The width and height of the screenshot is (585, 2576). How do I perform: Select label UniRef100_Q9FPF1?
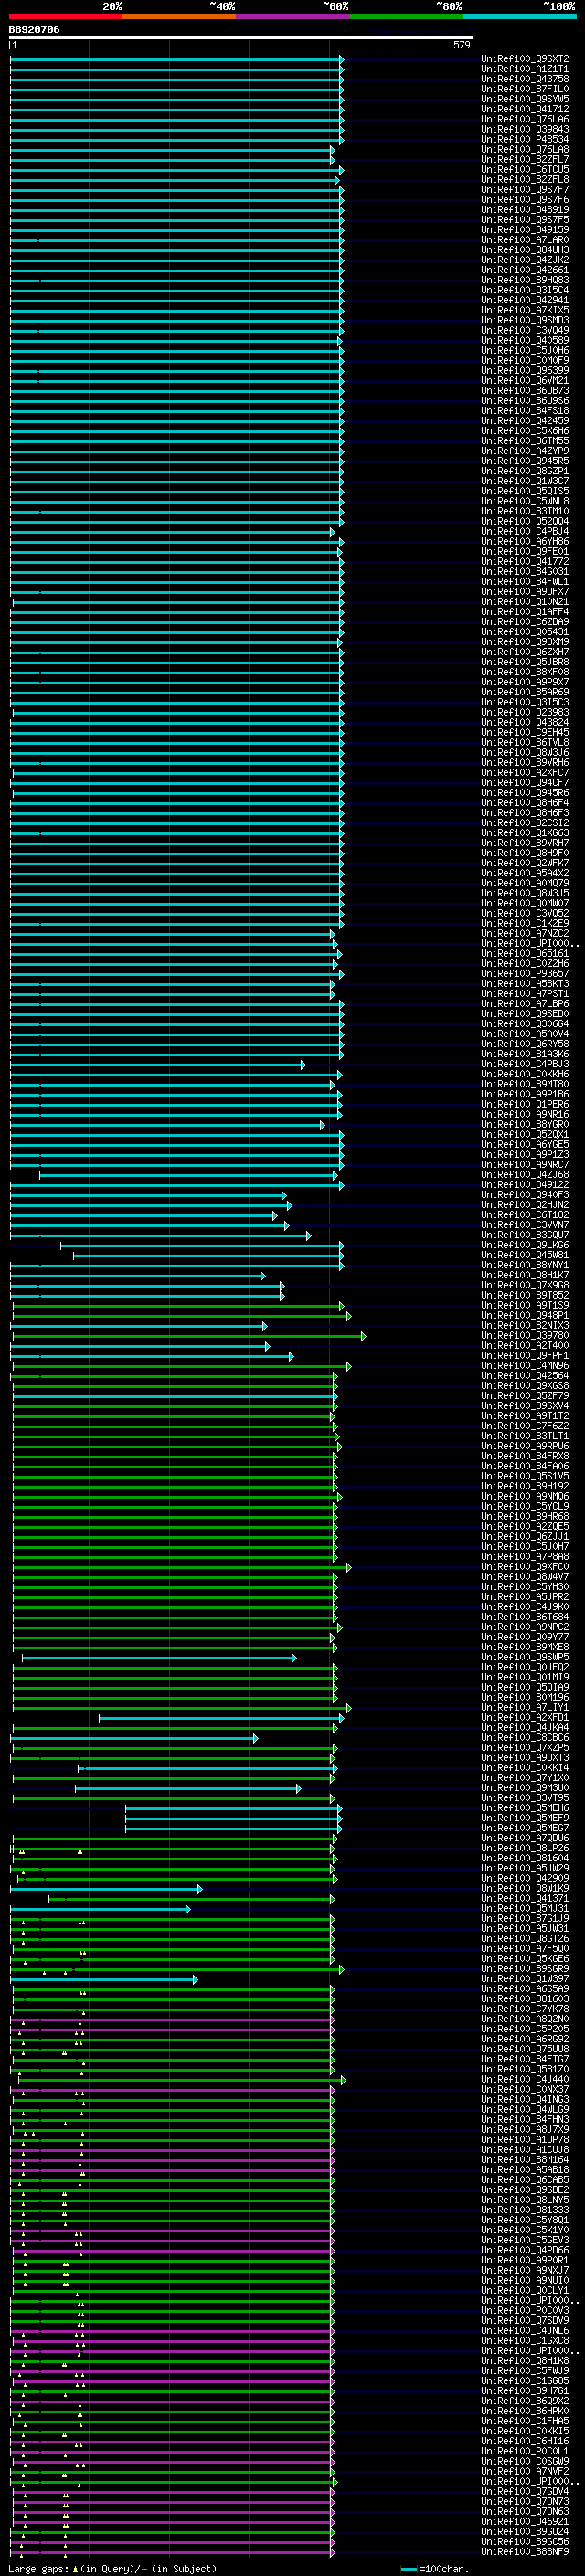(x=525, y=1355)
